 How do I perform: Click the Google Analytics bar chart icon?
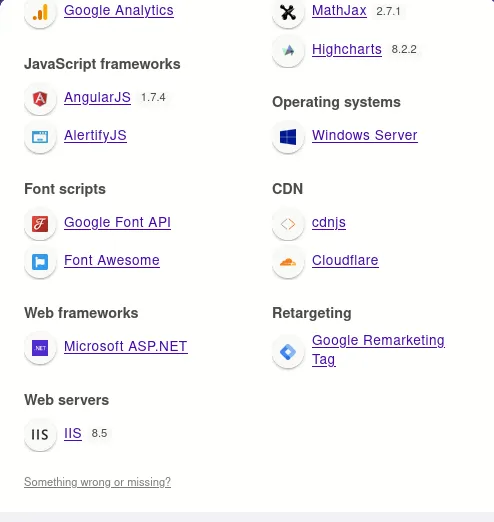[40, 13]
